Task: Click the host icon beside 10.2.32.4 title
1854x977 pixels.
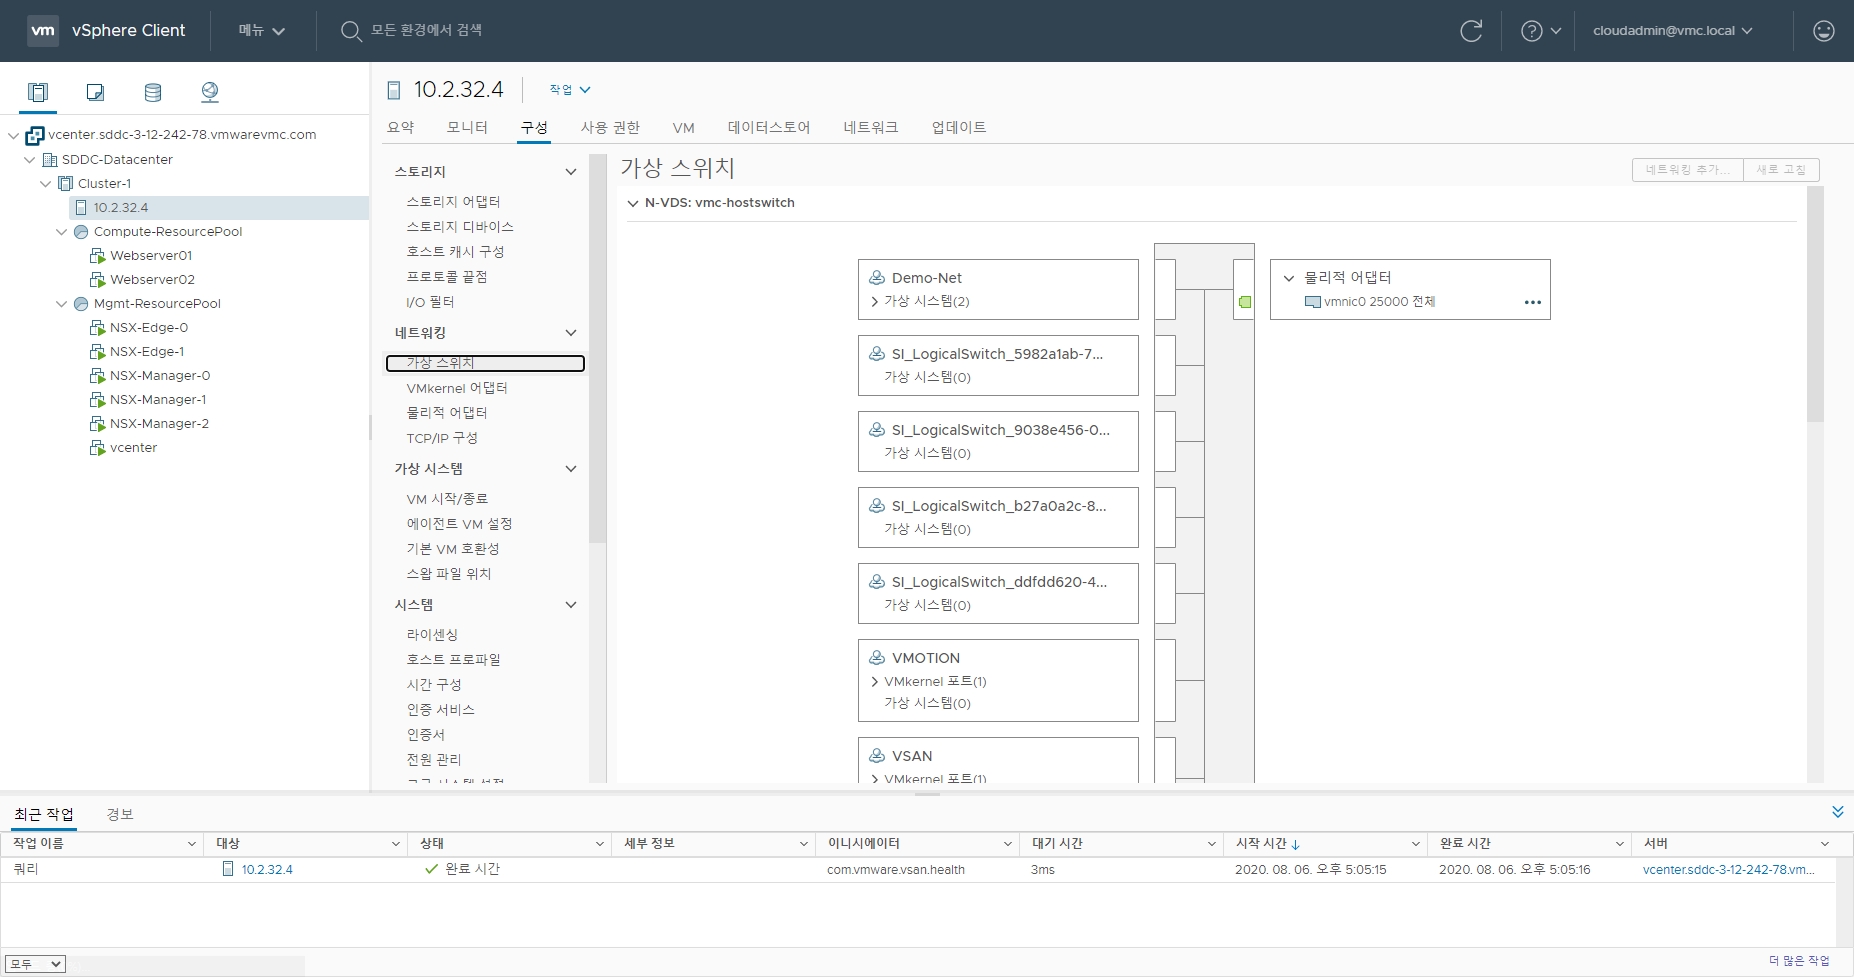Action: [394, 91]
